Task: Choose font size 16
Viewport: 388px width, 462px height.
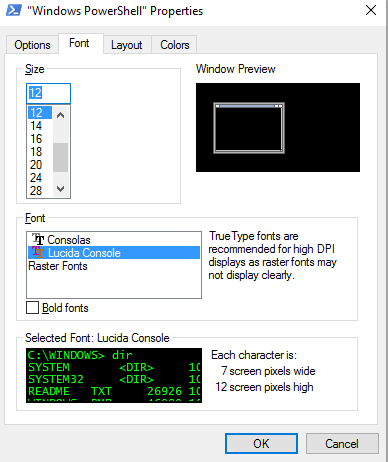Action: click(40, 139)
